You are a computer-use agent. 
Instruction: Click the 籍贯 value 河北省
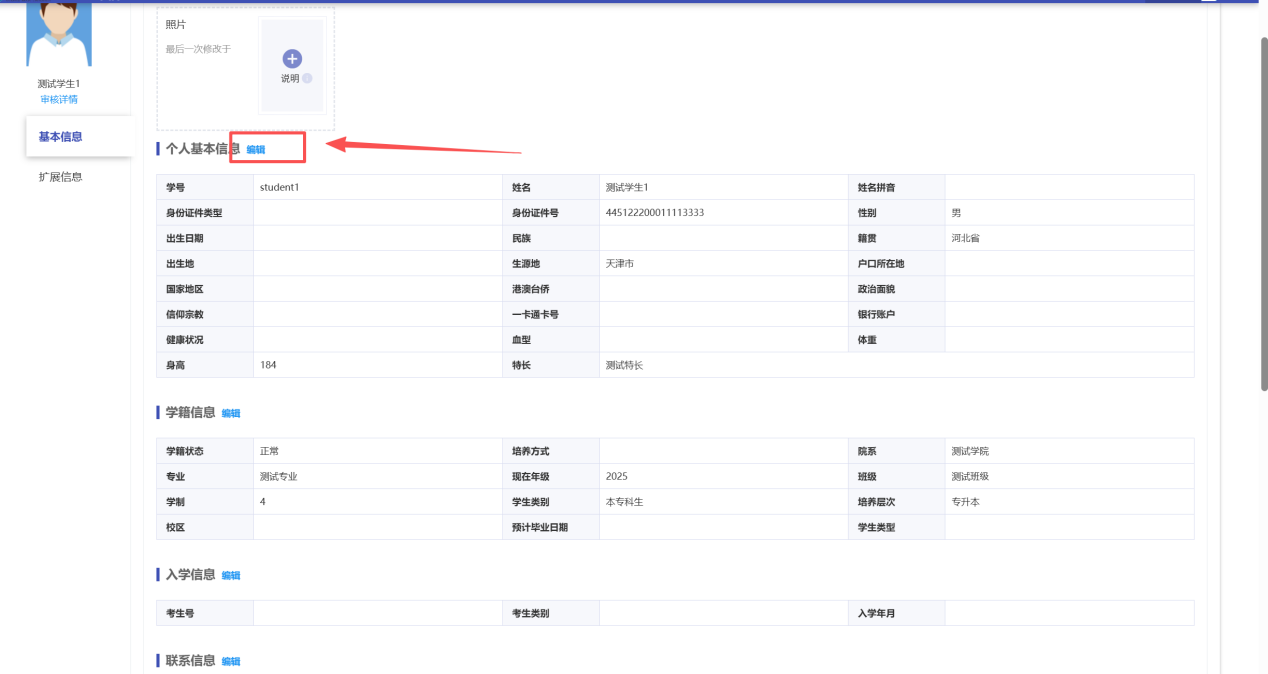point(965,238)
